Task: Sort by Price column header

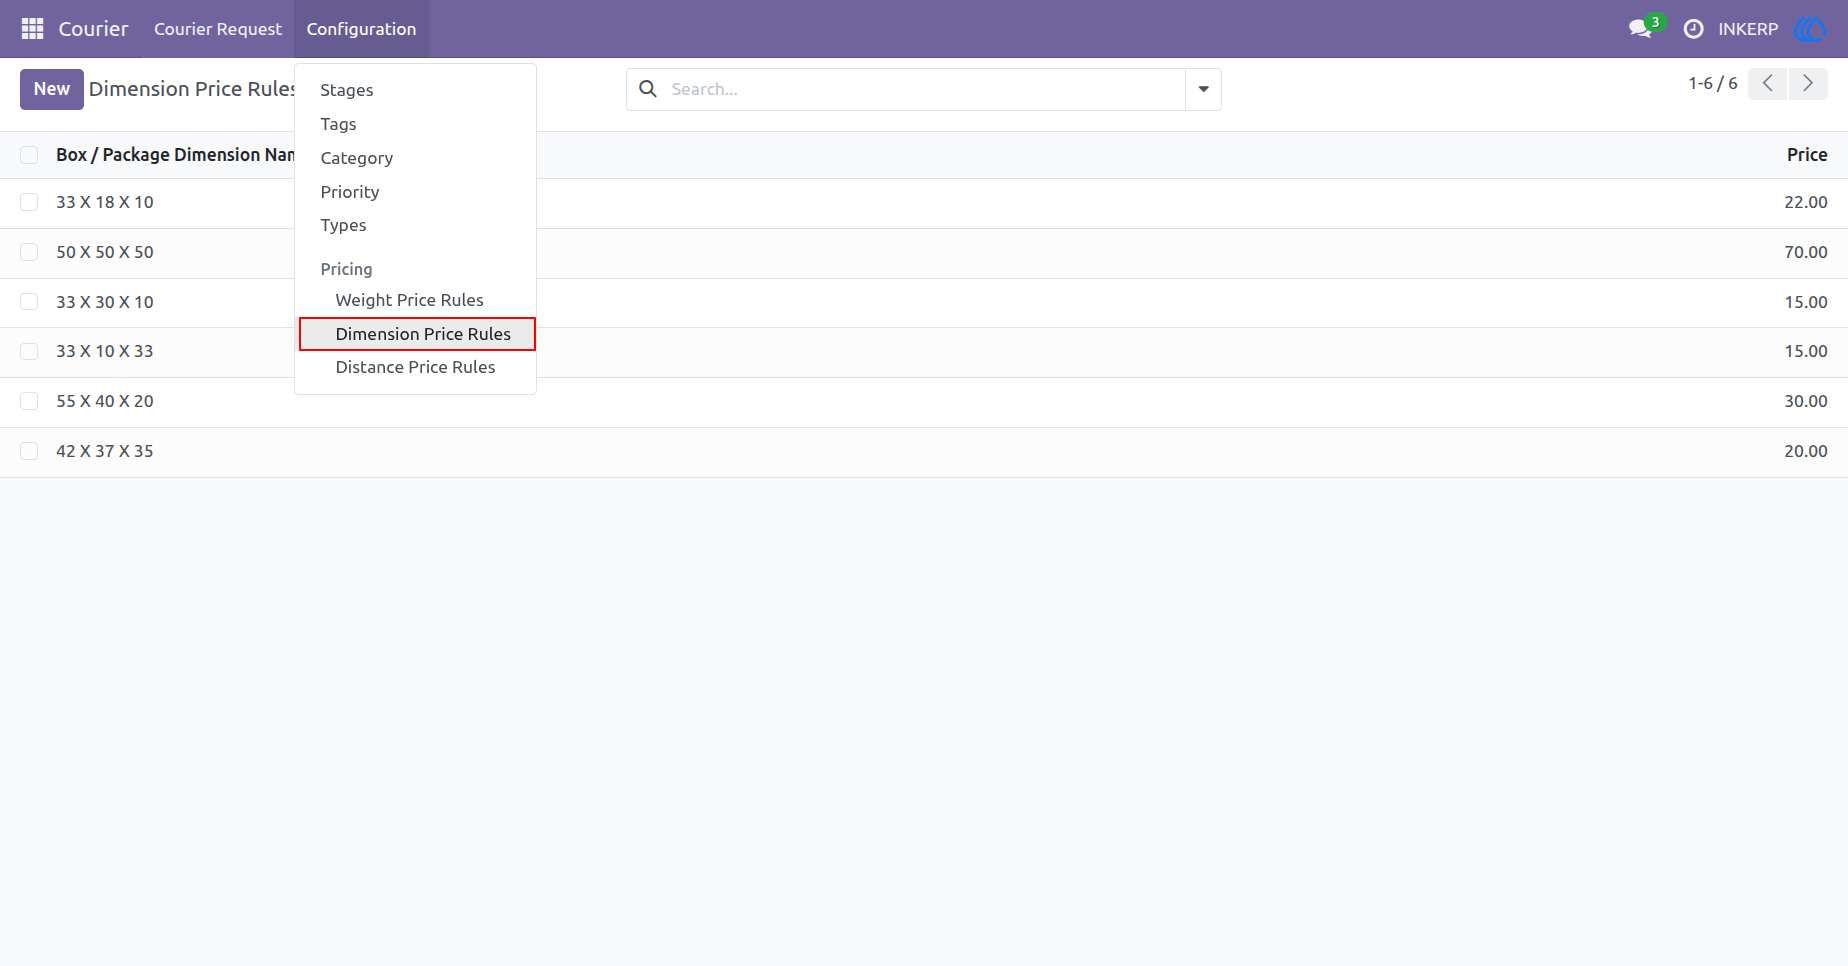Action: click(1807, 155)
